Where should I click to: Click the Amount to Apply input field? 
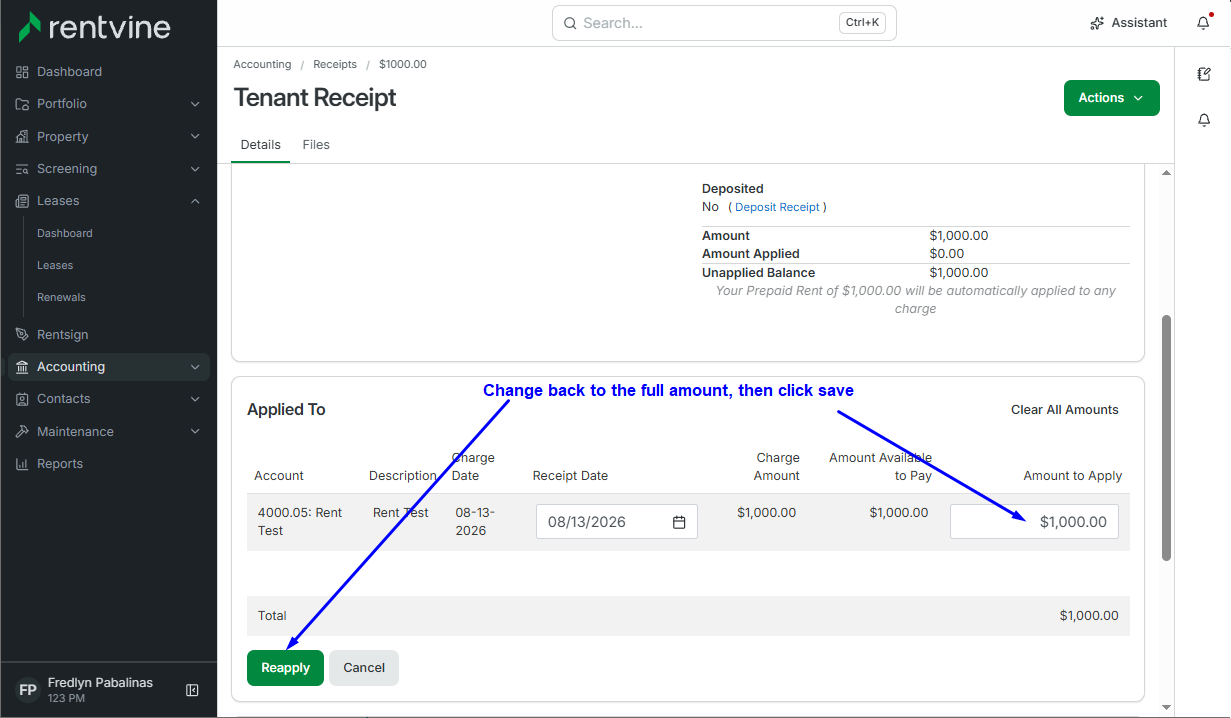click(1034, 522)
